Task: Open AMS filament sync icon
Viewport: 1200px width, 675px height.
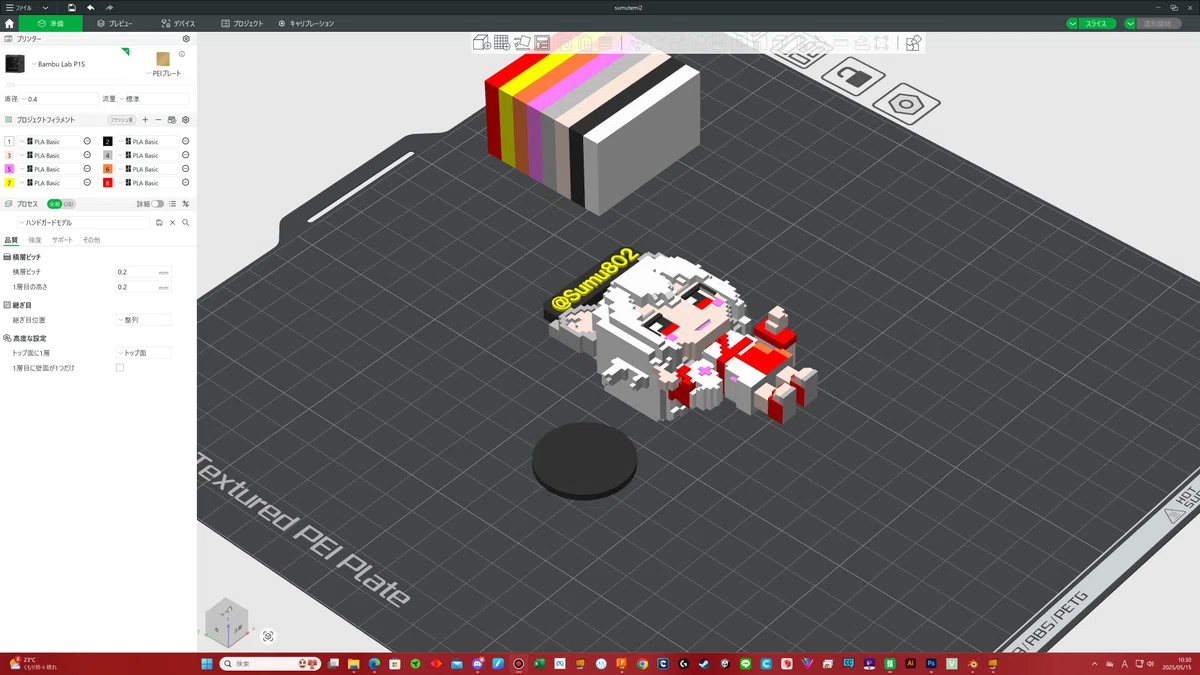Action: point(172,120)
